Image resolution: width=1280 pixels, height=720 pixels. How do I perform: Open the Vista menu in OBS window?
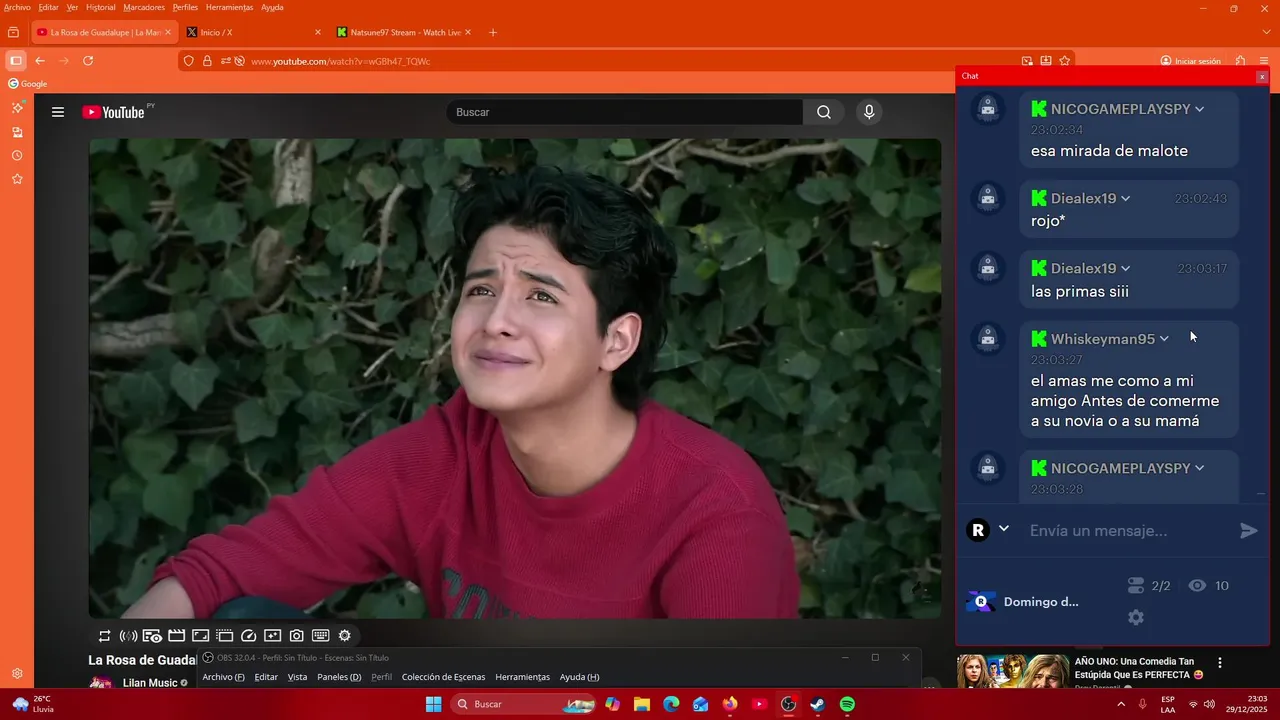[x=297, y=677]
